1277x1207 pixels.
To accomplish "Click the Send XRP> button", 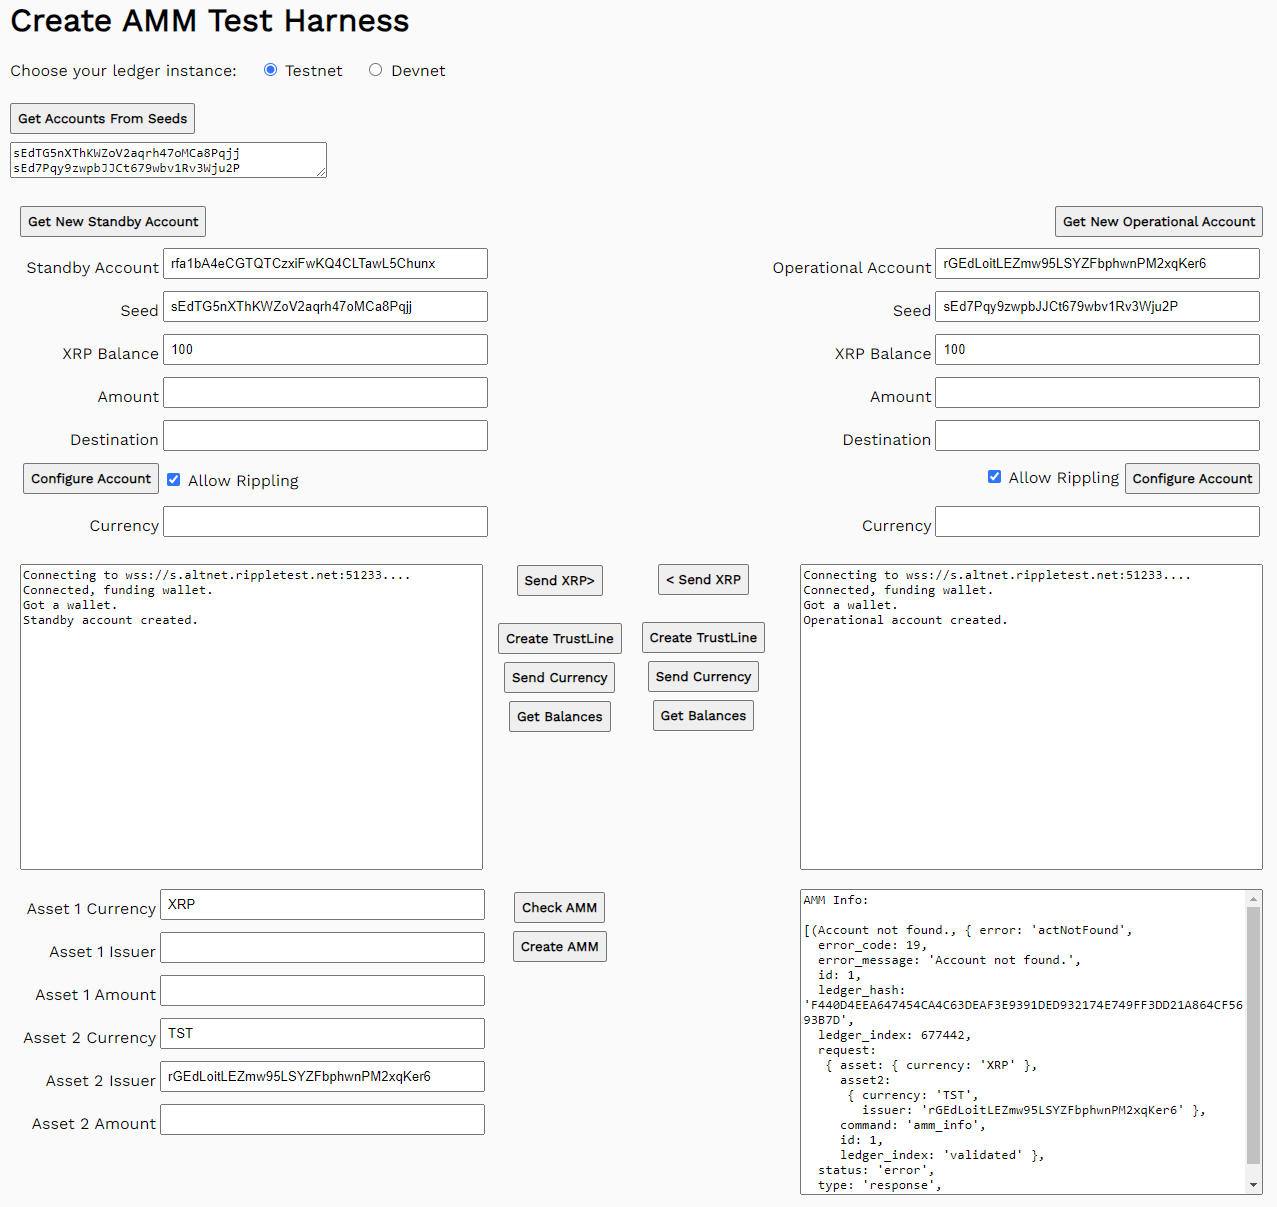I will pos(559,581).
